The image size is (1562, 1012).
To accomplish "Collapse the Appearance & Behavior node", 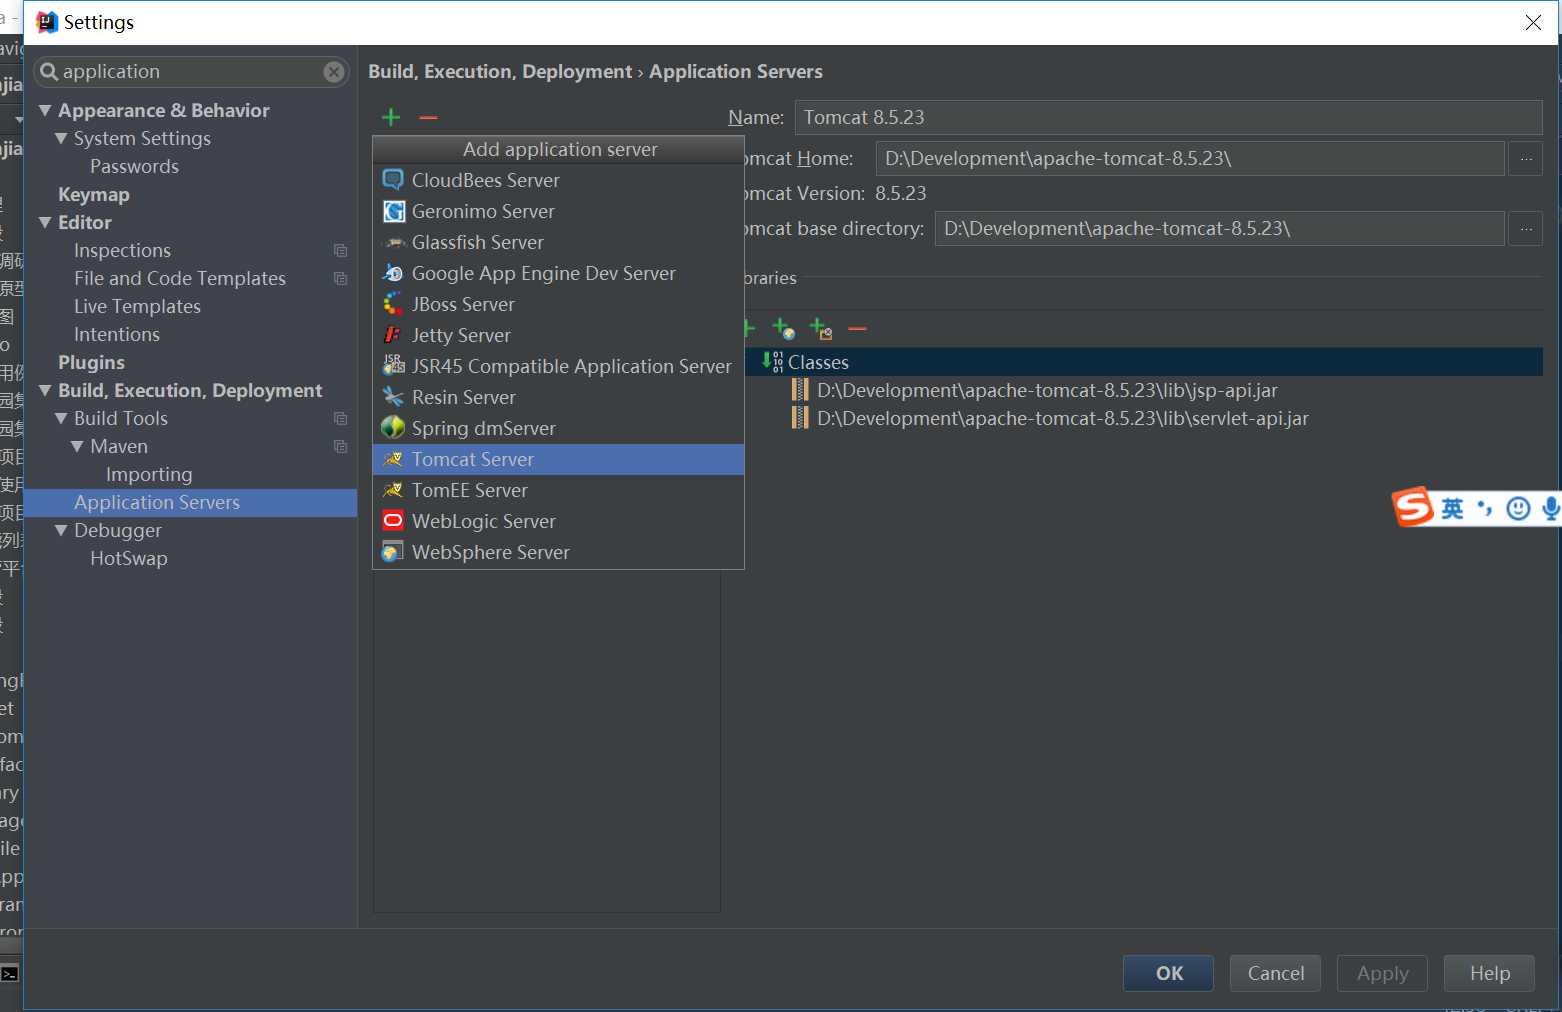I will (x=45, y=110).
